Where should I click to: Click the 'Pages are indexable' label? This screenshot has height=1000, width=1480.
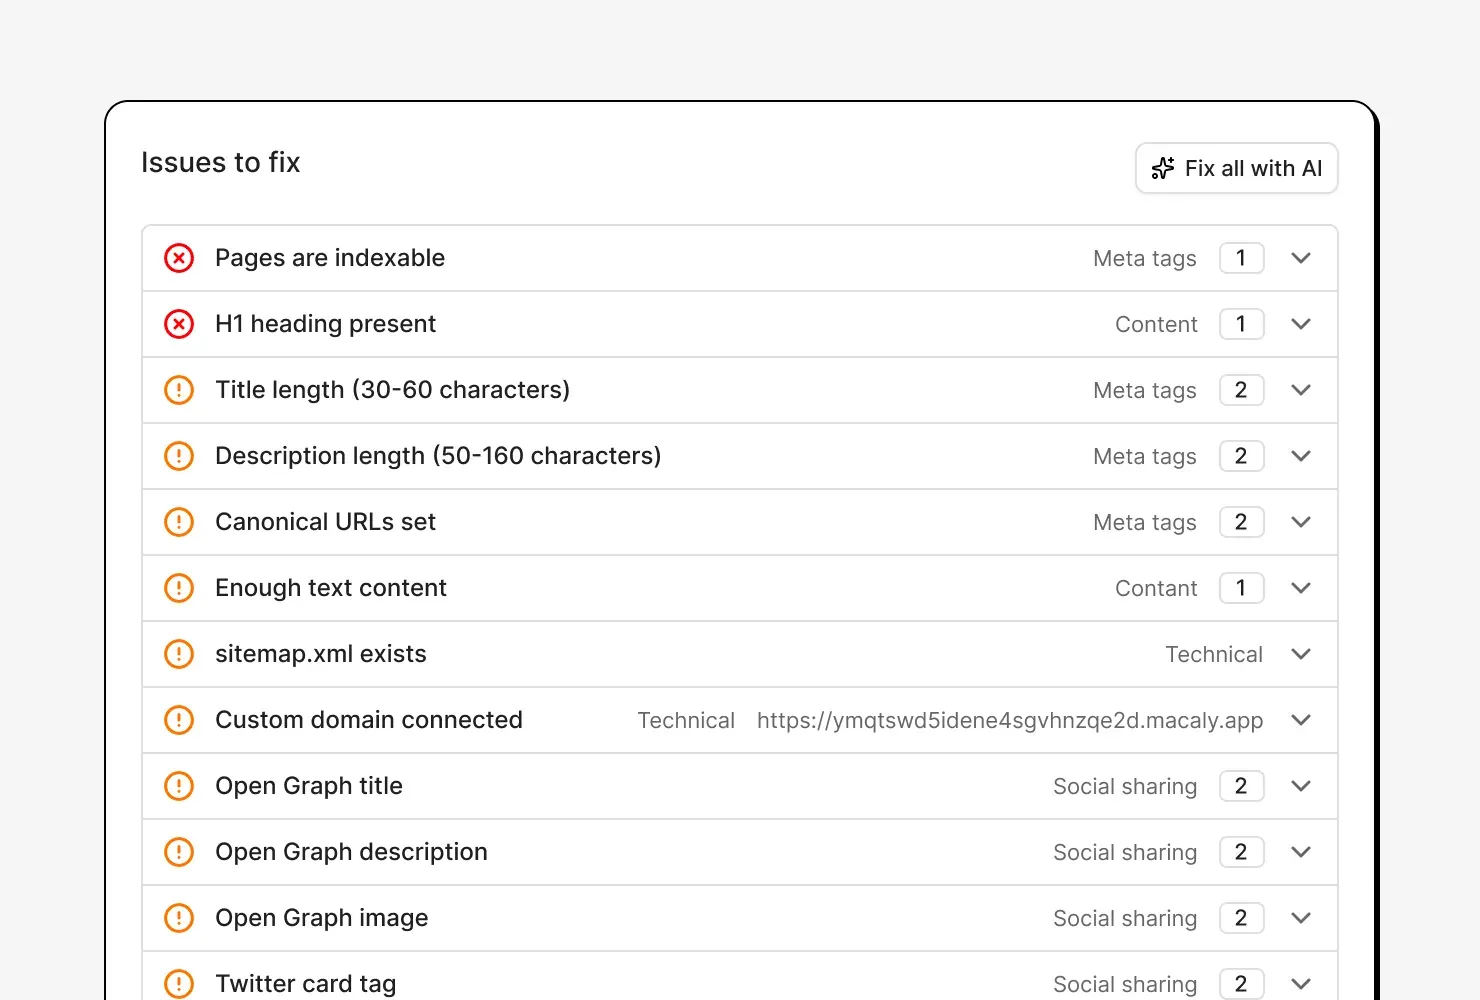[330, 258]
